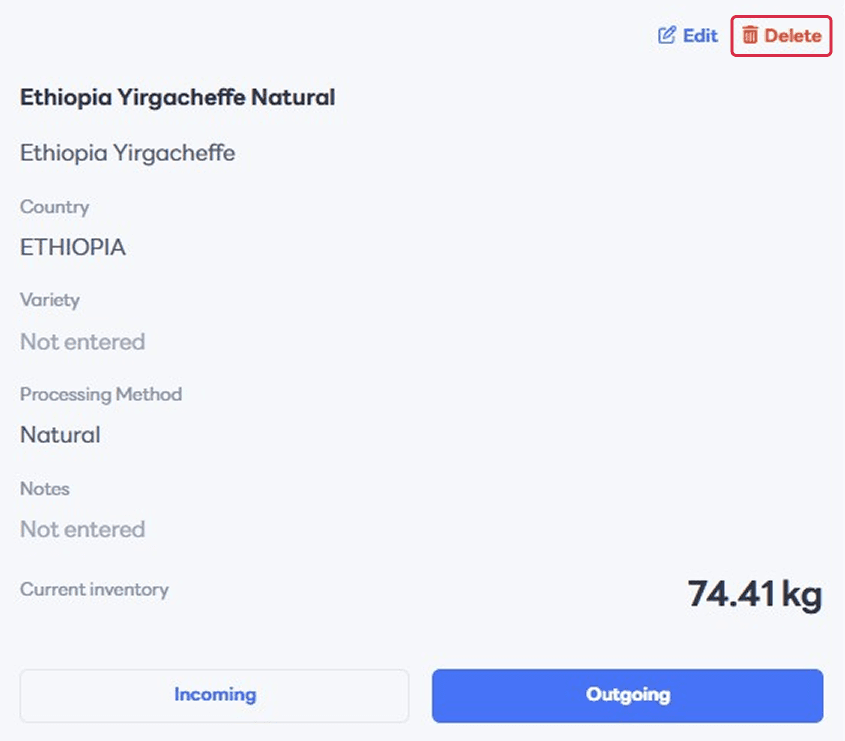The image size is (845, 741).
Task: Click the Notes field label
Action: 45,489
